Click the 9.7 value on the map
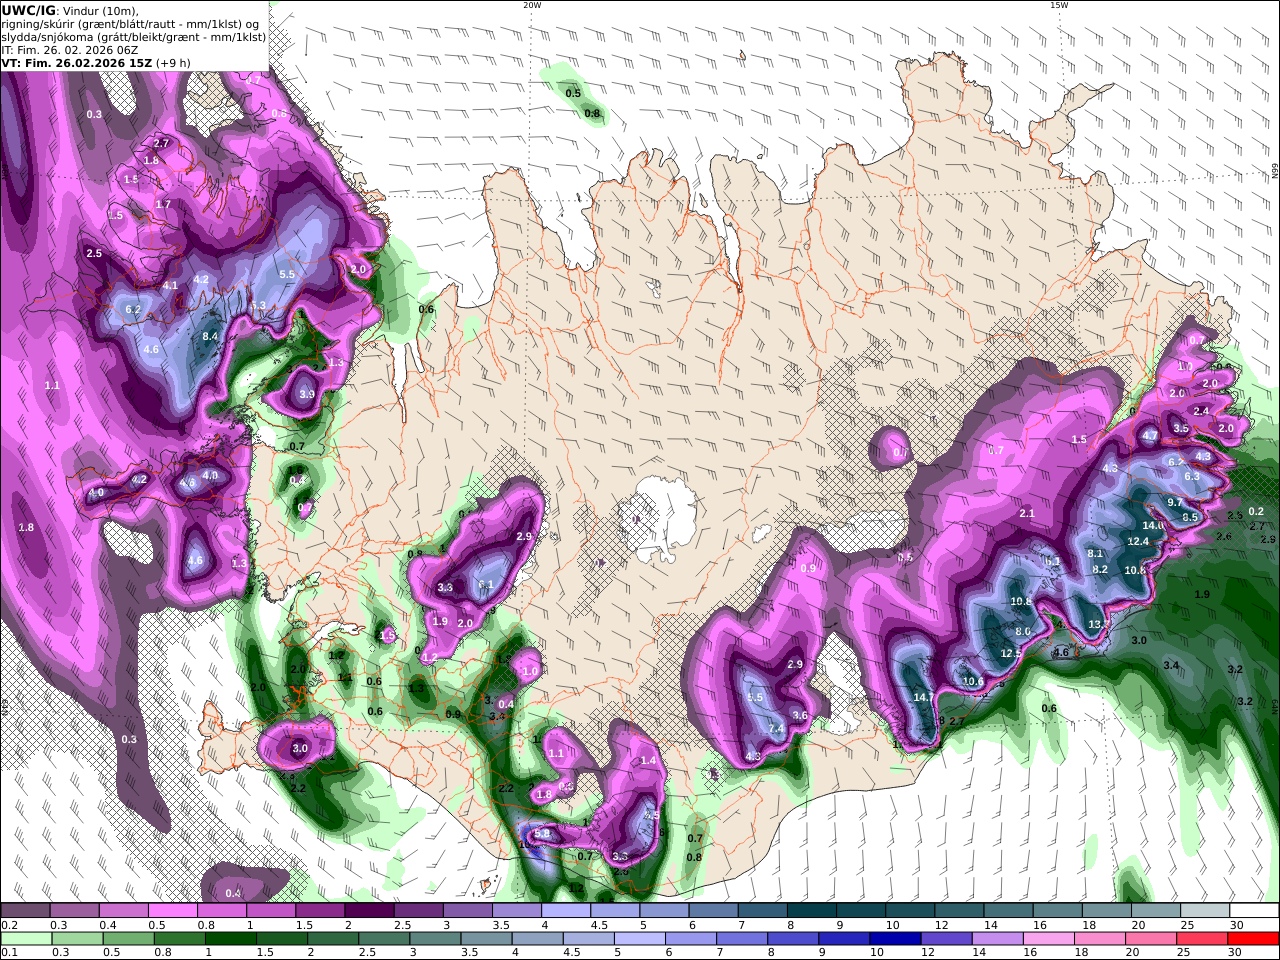Viewport: 1280px width, 960px height. click(1175, 503)
